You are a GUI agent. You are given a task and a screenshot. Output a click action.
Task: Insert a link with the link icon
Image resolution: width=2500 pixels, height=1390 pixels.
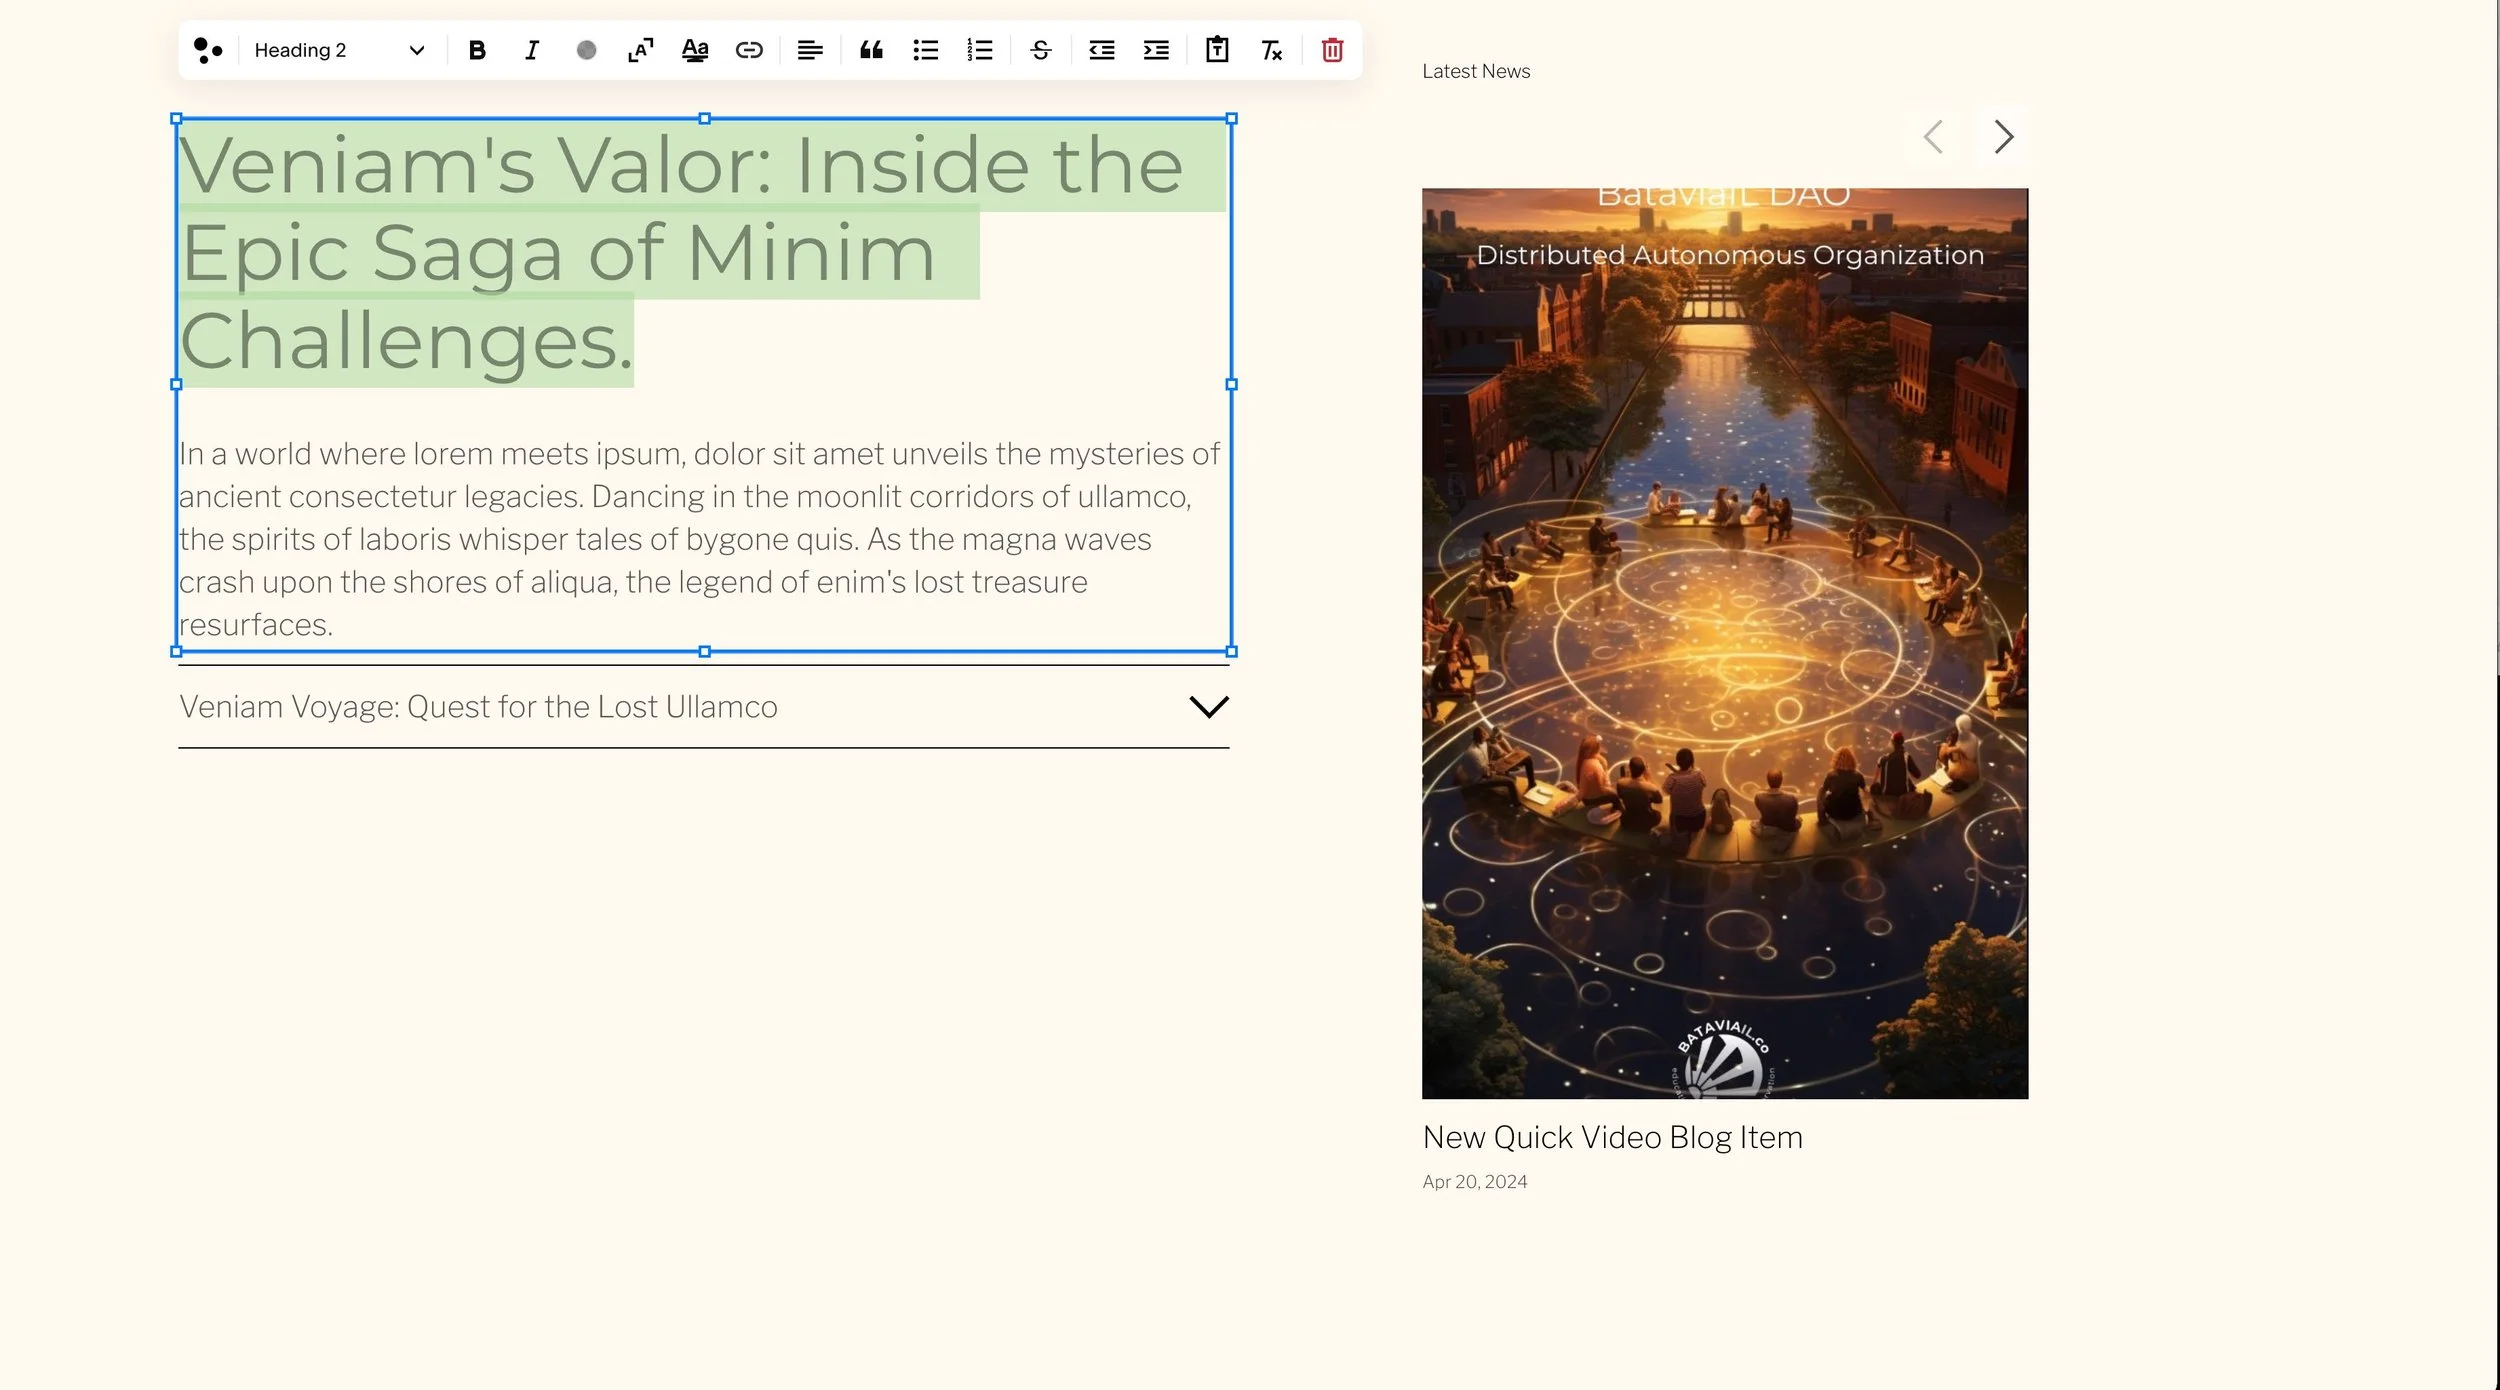point(749,50)
